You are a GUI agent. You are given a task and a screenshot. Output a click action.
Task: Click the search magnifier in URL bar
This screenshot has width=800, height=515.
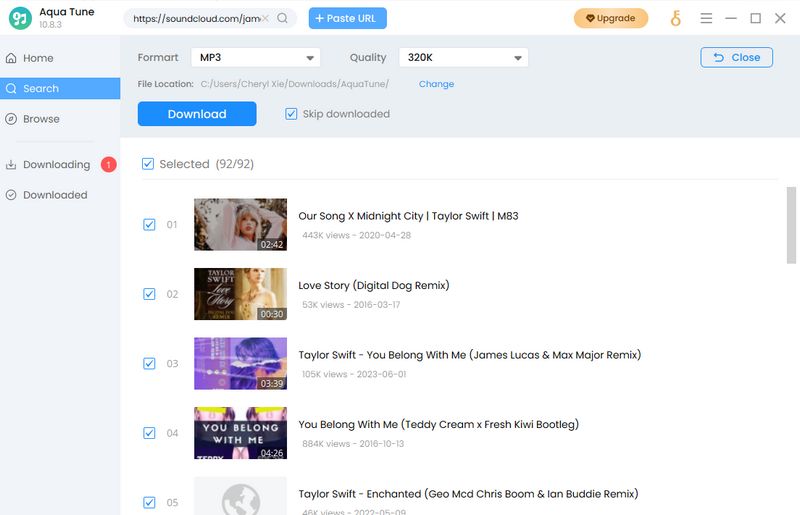click(x=282, y=18)
